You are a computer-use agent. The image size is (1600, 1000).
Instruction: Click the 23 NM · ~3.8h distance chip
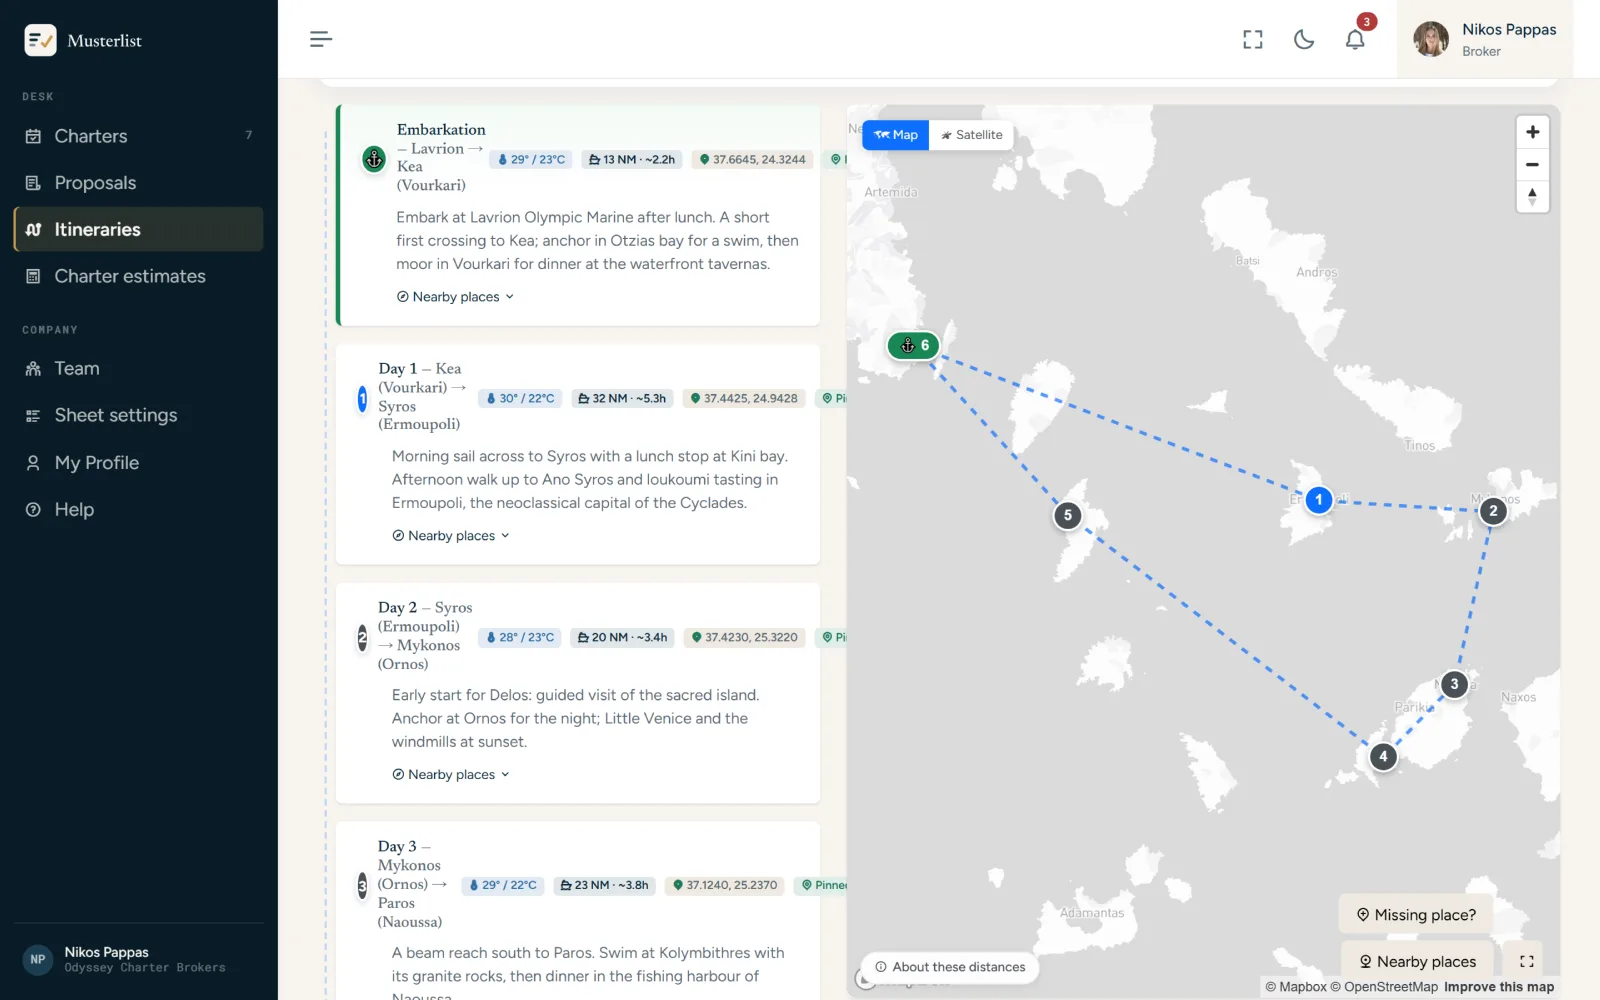(x=604, y=885)
